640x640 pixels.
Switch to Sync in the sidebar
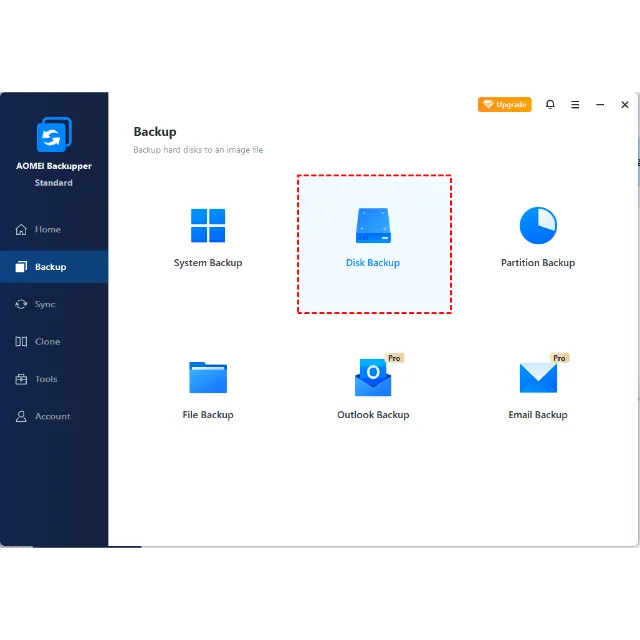(x=44, y=304)
